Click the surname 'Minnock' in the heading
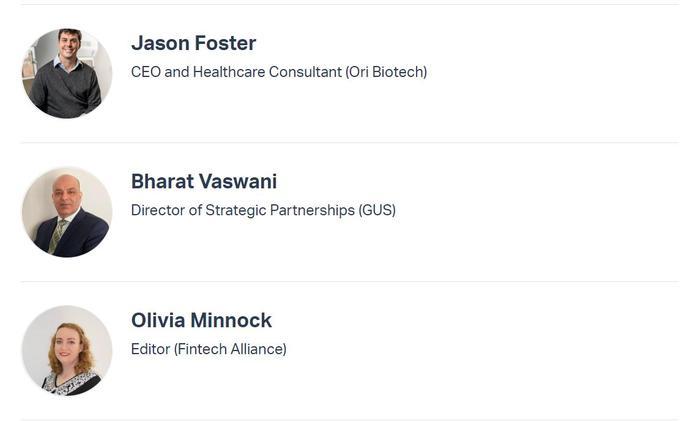700x421 pixels. click(x=231, y=321)
